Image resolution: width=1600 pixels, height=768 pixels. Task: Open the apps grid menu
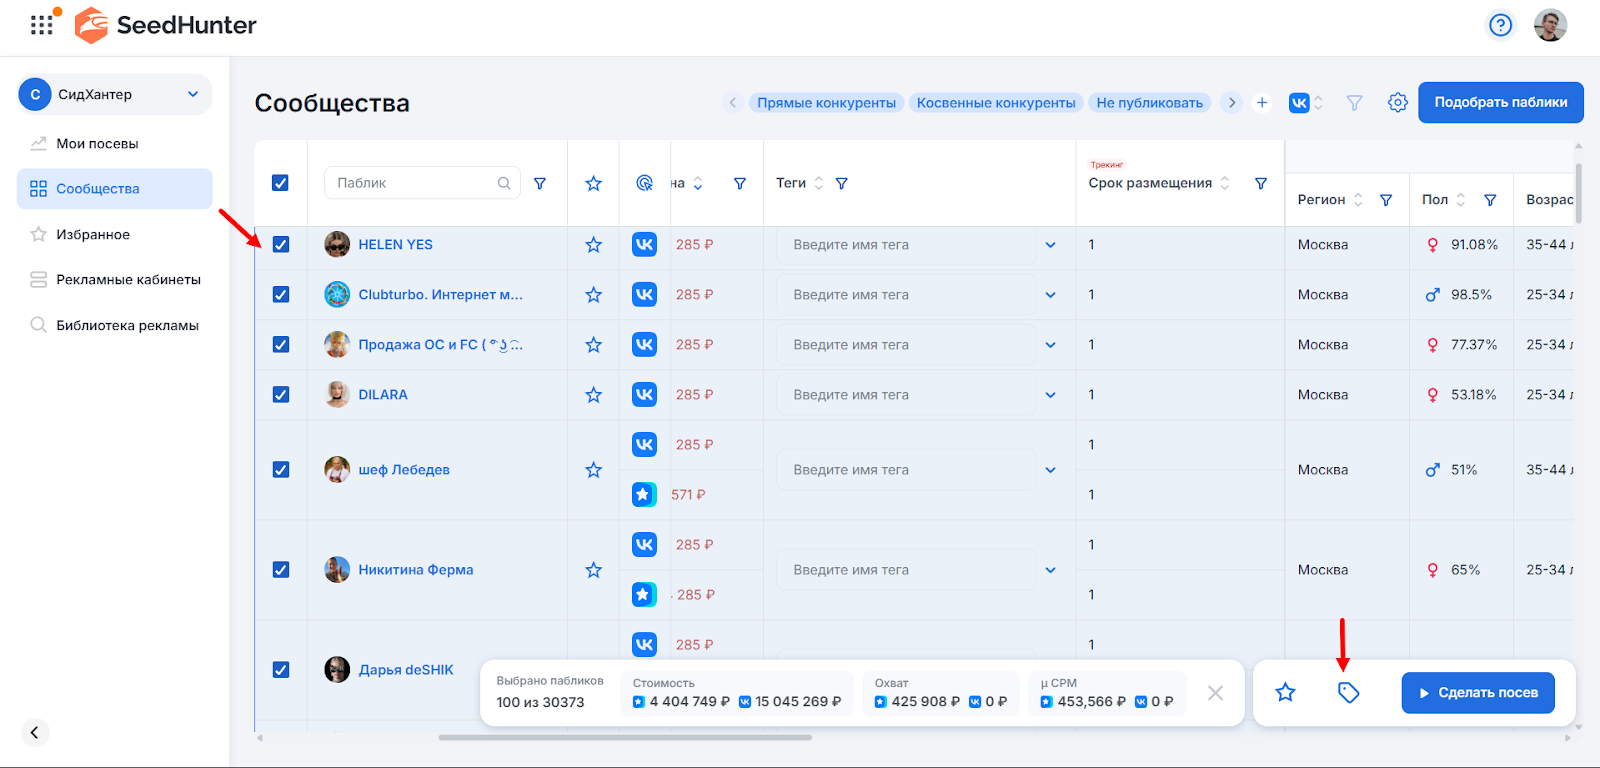tap(41, 25)
